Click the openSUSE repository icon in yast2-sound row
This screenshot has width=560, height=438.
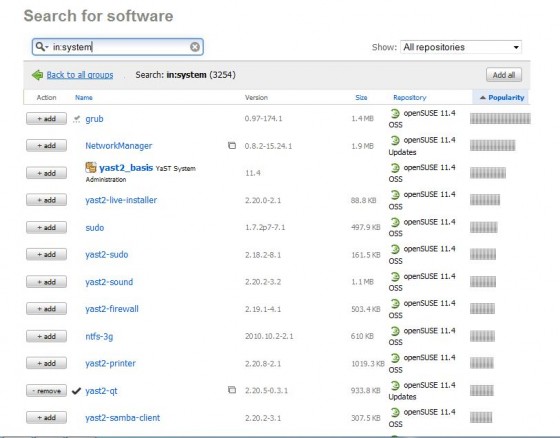pyautogui.click(x=395, y=277)
